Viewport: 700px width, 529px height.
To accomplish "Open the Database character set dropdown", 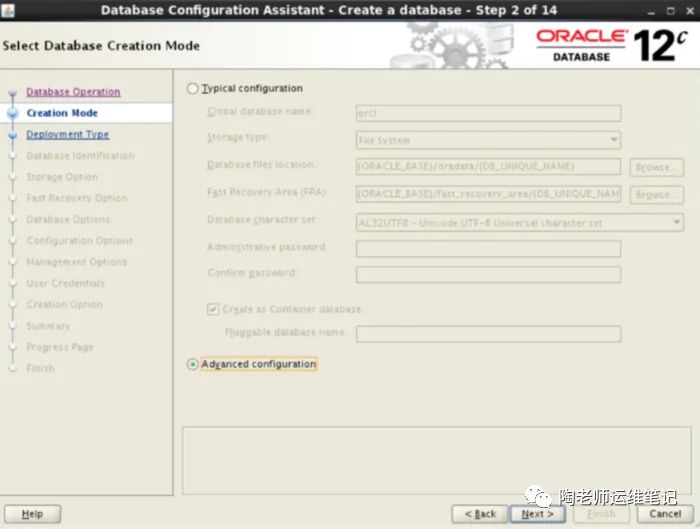I will pyautogui.click(x=520, y=222).
